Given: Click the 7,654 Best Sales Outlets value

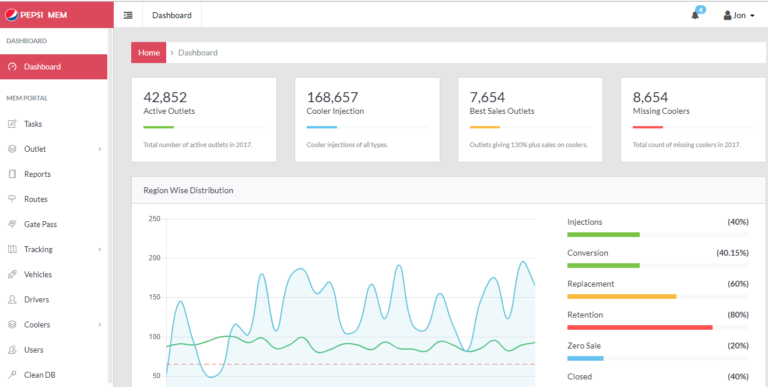Looking at the screenshot, I should [487, 97].
